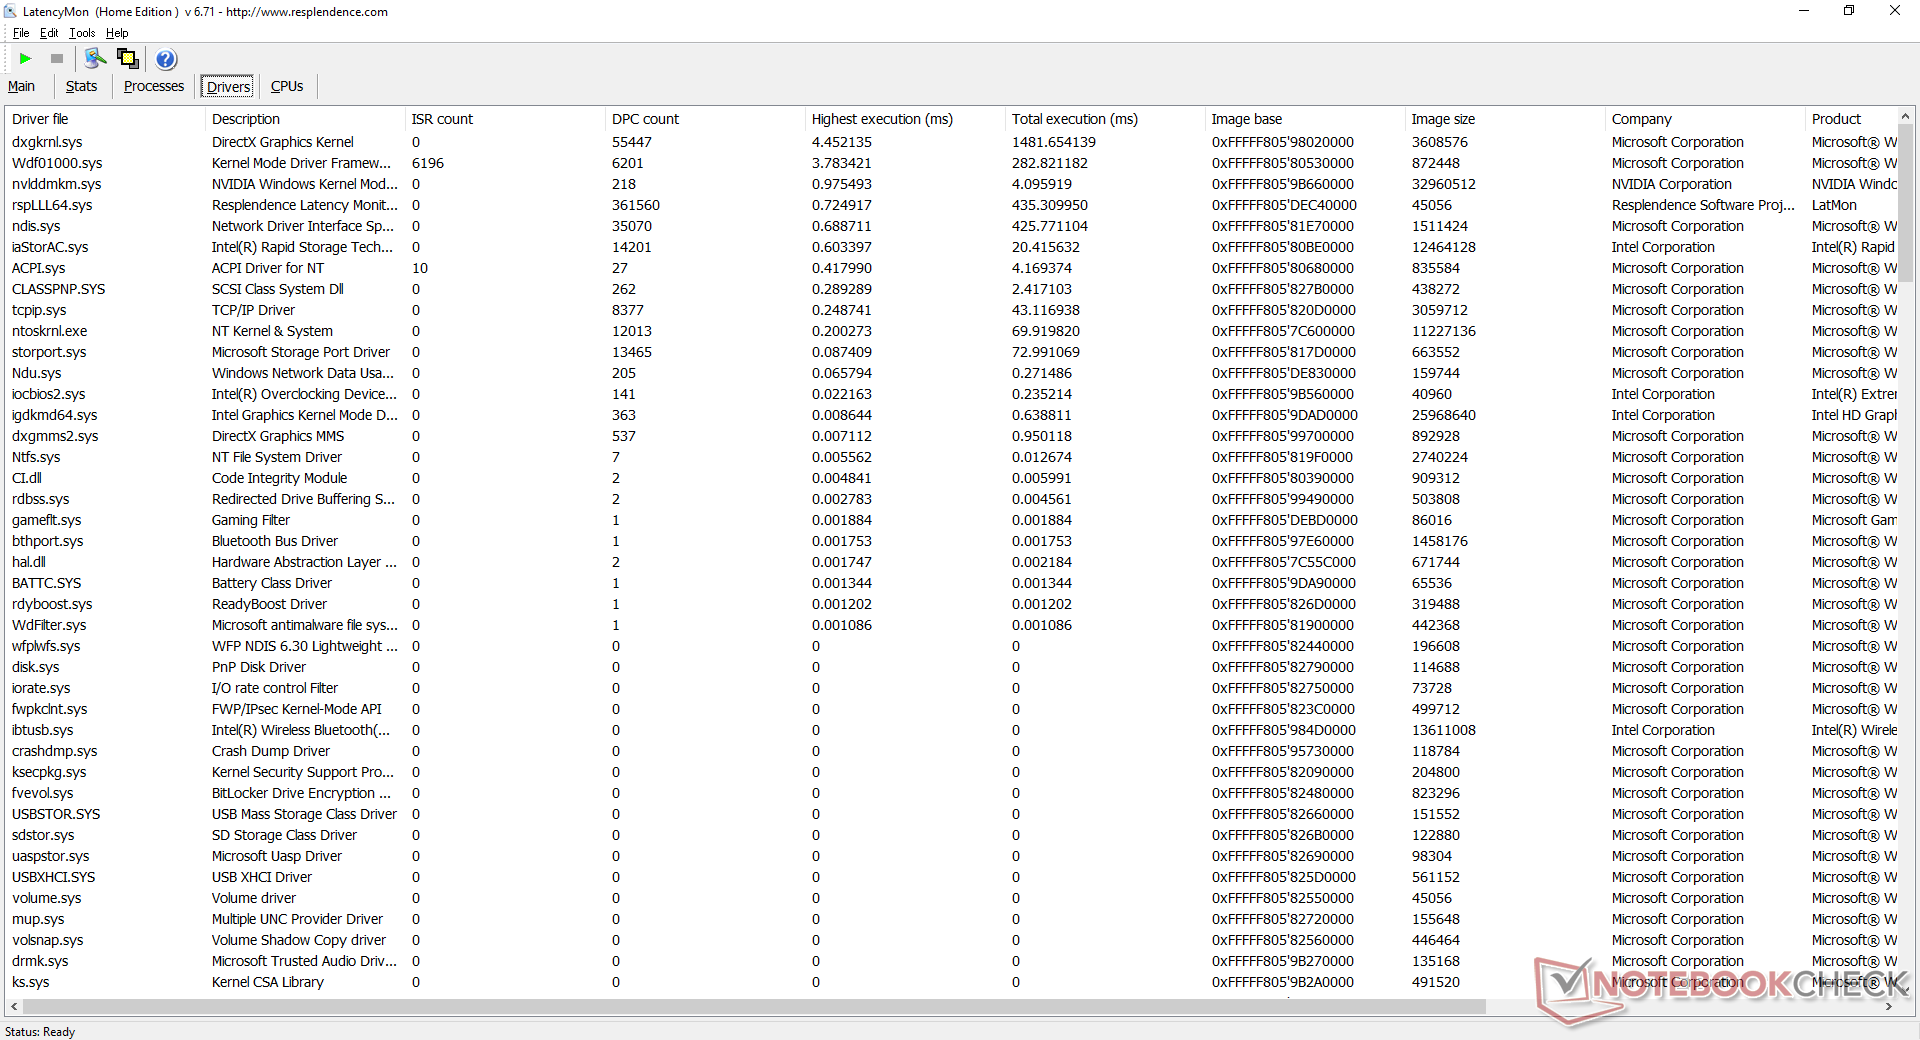The width and height of the screenshot is (1920, 1040).
Task: Switch to the Main tab
Action: pos(21,87)
